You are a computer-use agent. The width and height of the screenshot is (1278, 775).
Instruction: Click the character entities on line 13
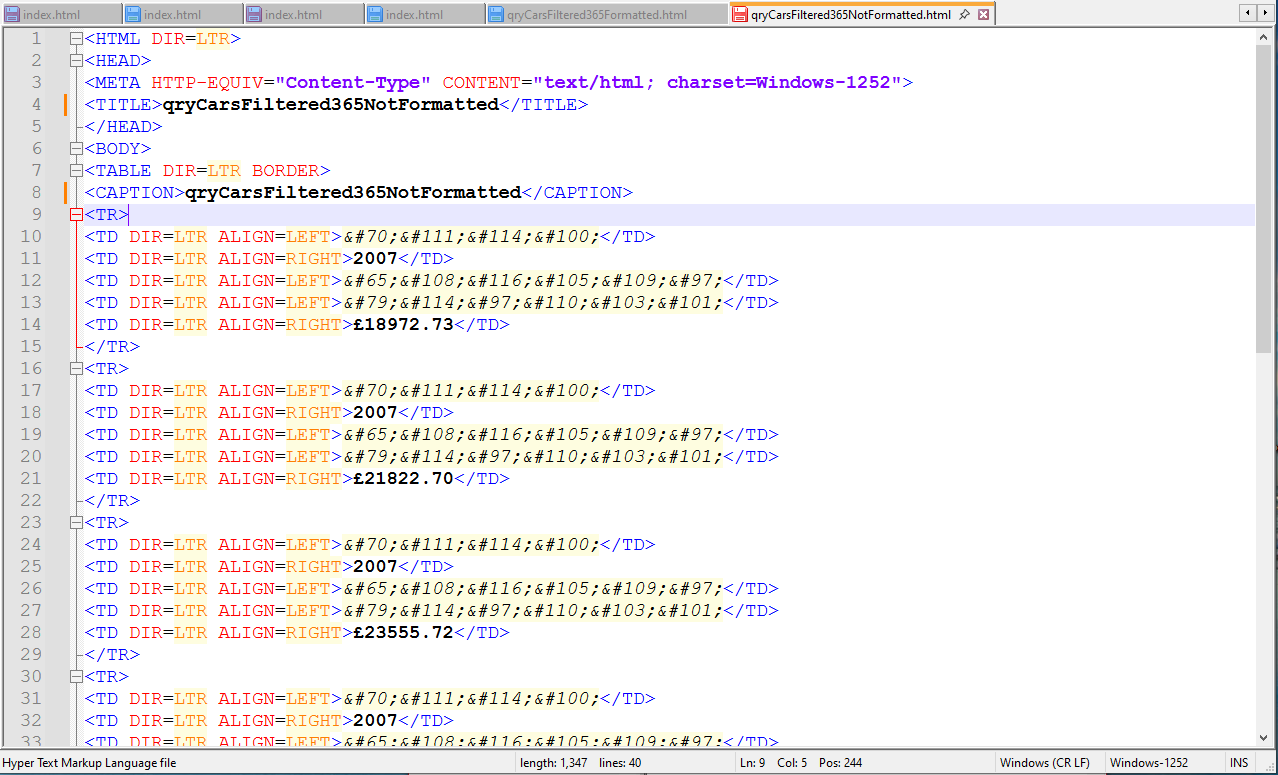coord(532,302)
